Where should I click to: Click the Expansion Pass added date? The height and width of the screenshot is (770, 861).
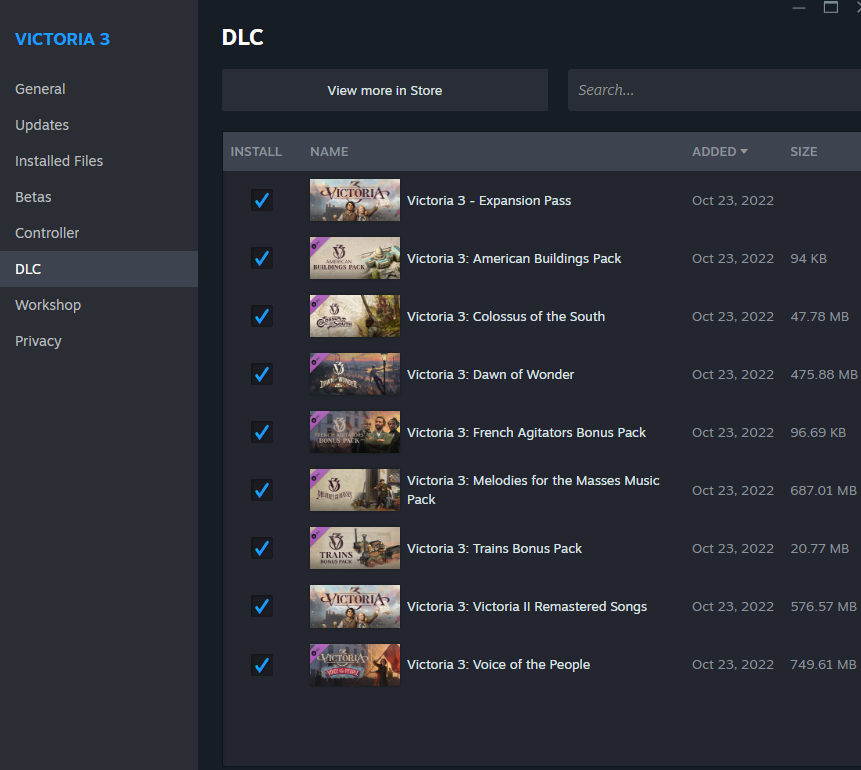733,200
